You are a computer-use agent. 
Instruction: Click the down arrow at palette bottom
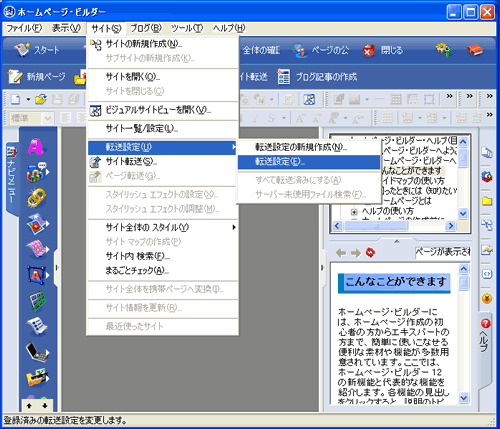[x=45, y=406]
